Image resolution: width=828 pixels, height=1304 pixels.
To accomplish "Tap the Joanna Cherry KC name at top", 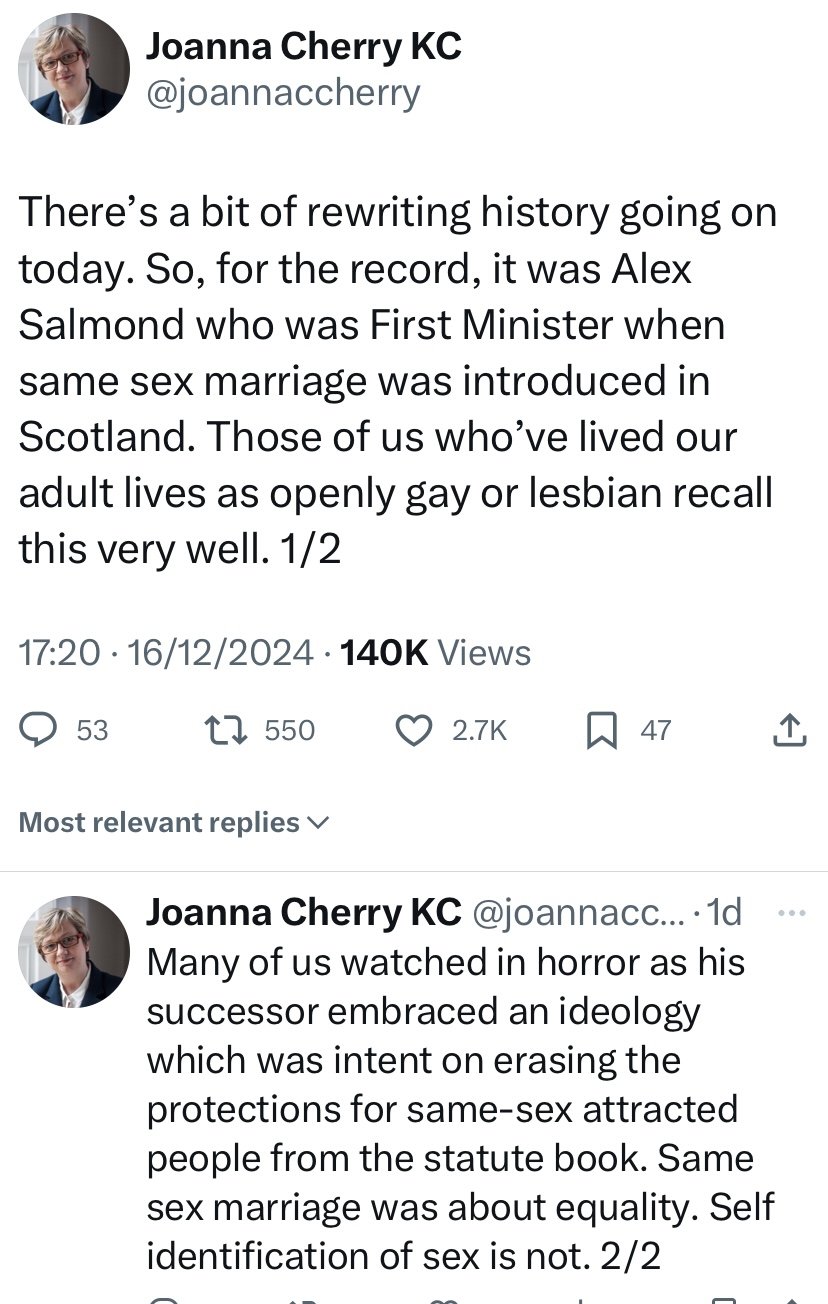I will [x=304, y=45].
